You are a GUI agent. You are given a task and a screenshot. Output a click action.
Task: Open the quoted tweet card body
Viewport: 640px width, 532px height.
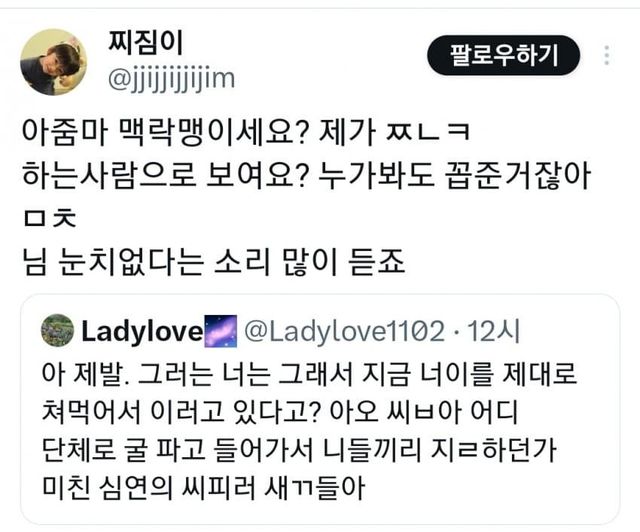coord(320,409)
